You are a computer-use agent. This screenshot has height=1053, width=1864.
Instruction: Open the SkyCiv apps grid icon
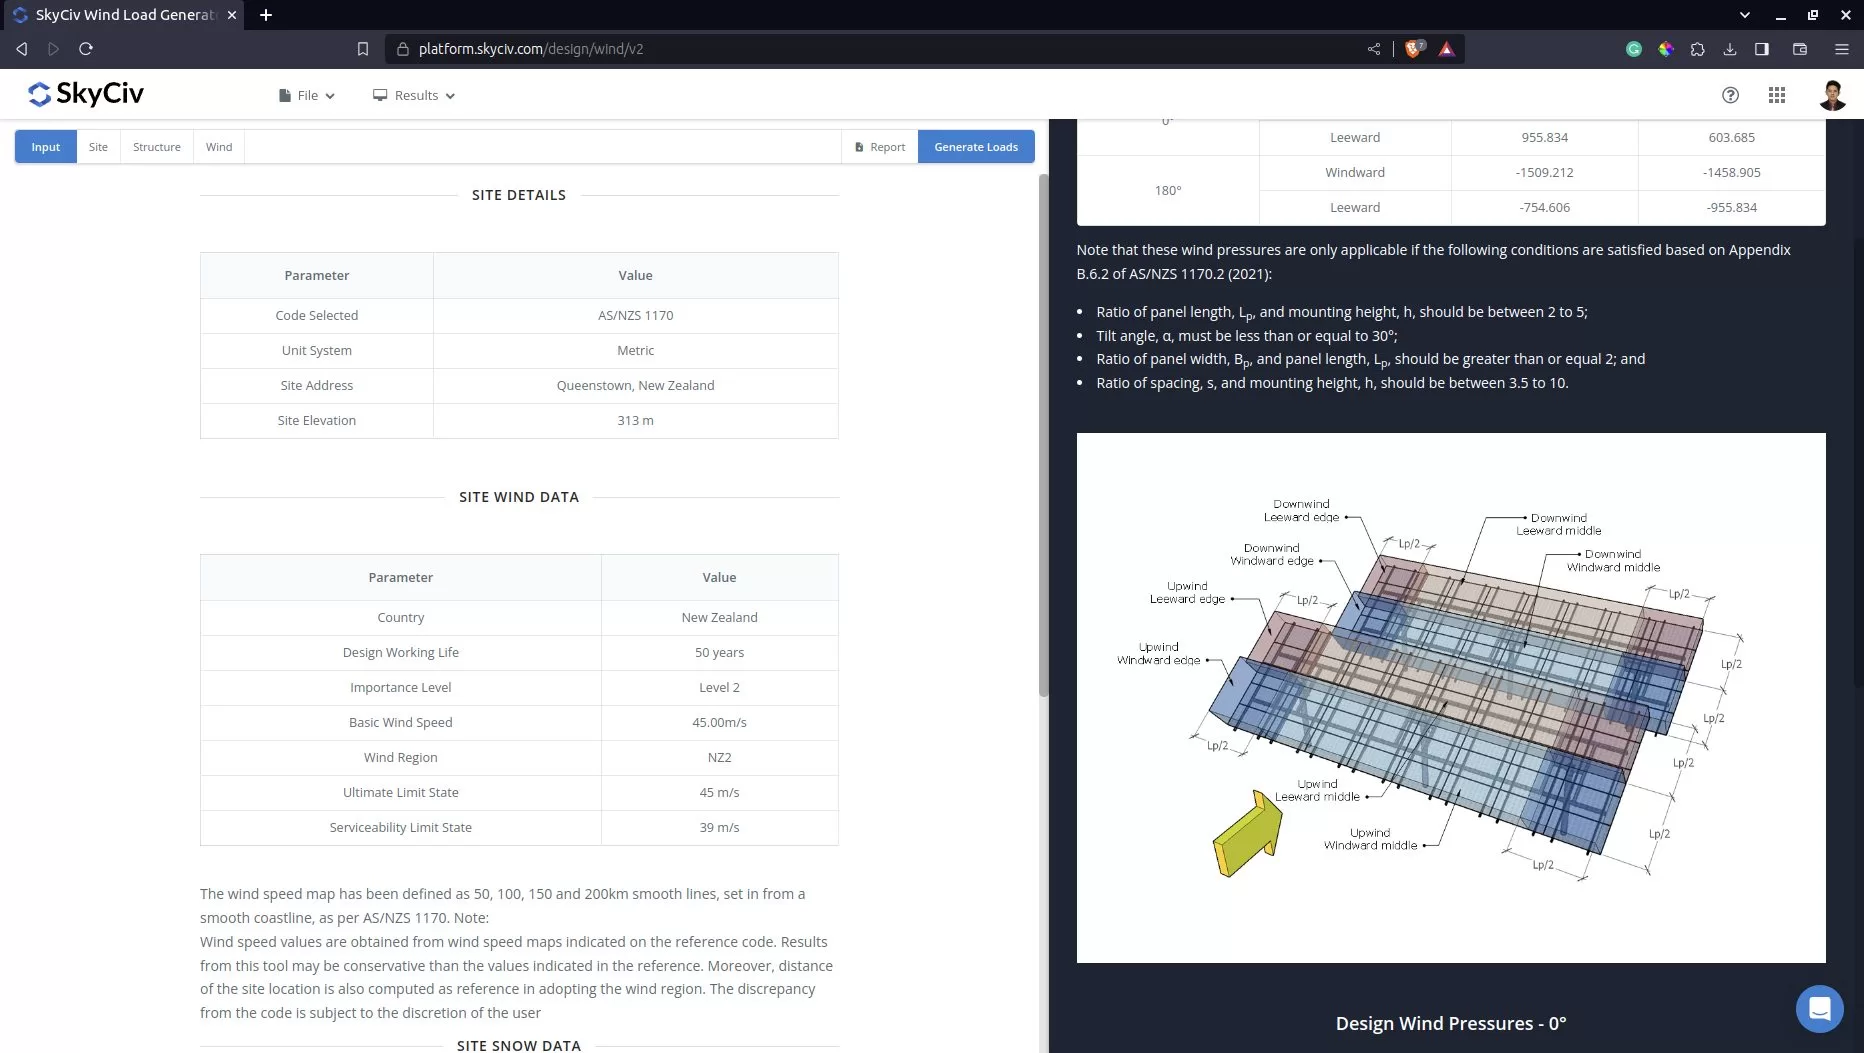coord(1777,95)
